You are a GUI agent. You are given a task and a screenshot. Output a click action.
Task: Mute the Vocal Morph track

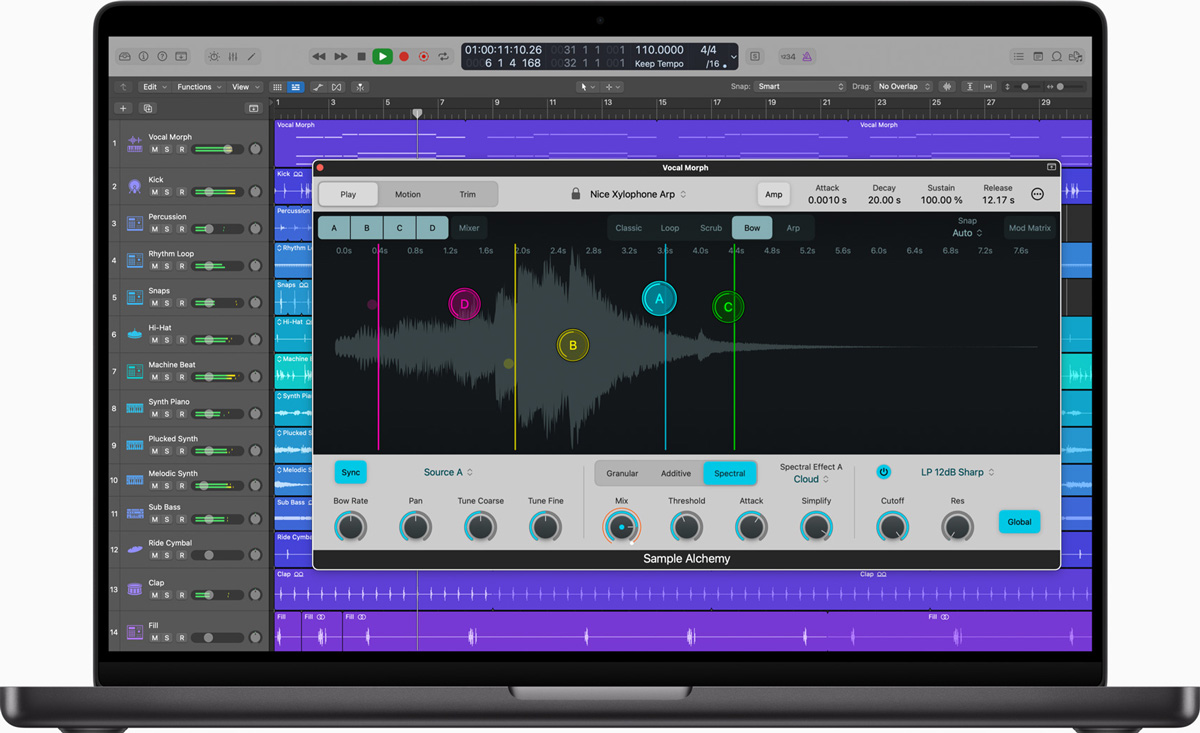tap(155, 149)
